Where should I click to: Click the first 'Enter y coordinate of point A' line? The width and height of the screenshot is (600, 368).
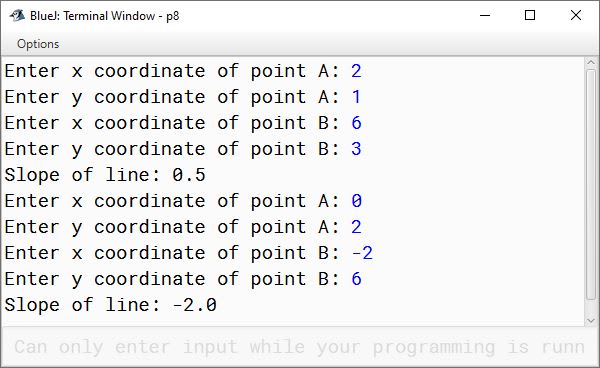coord(183,97)
